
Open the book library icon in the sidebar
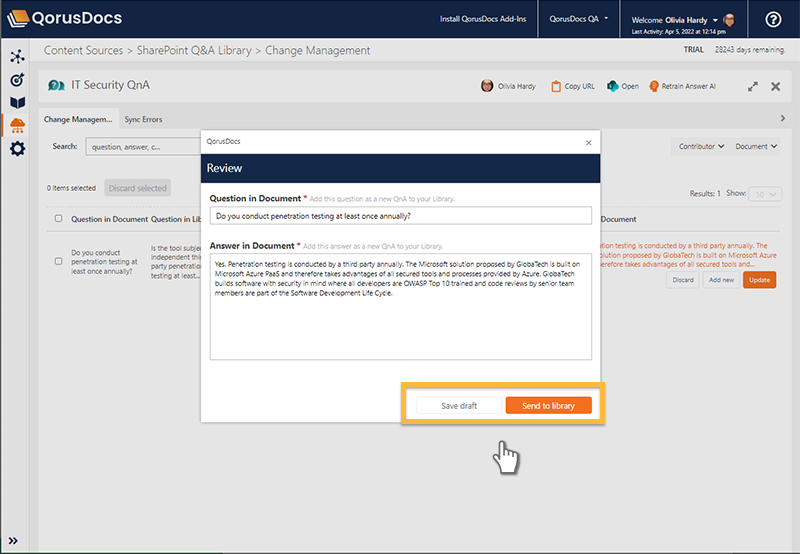[17, 102]
